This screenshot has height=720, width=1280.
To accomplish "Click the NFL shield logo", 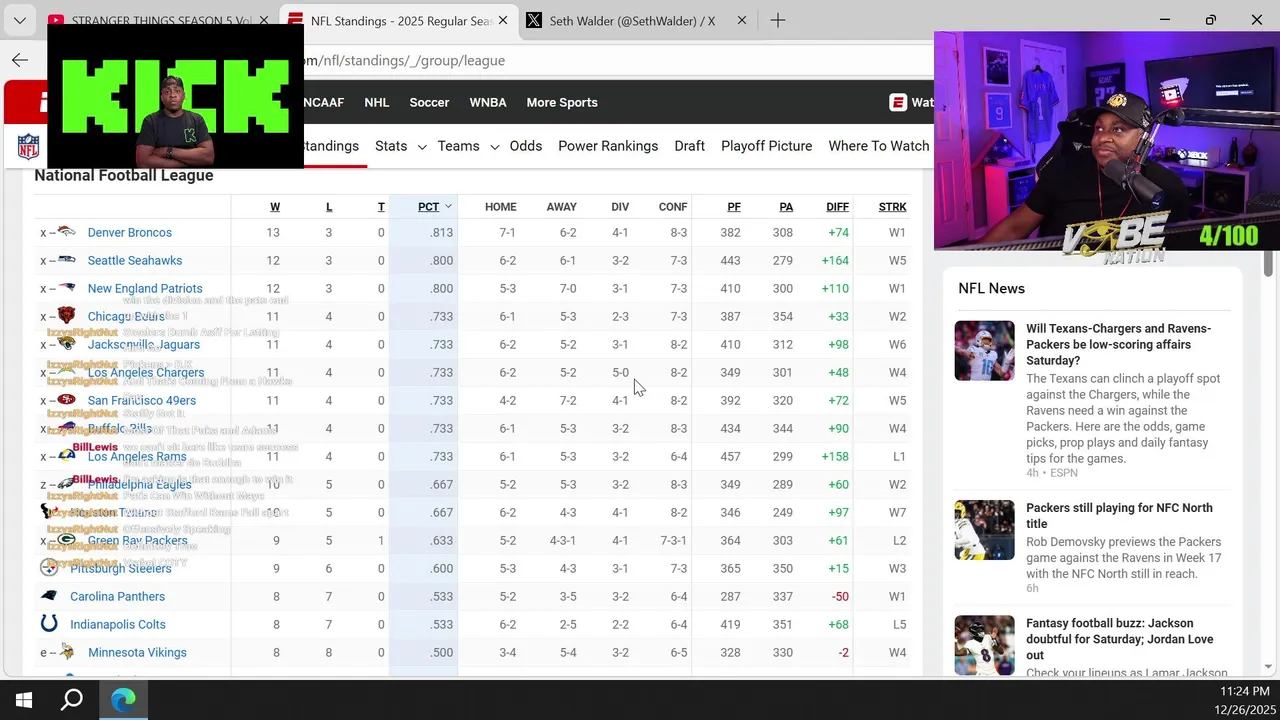I will click(x=28, y=146).
